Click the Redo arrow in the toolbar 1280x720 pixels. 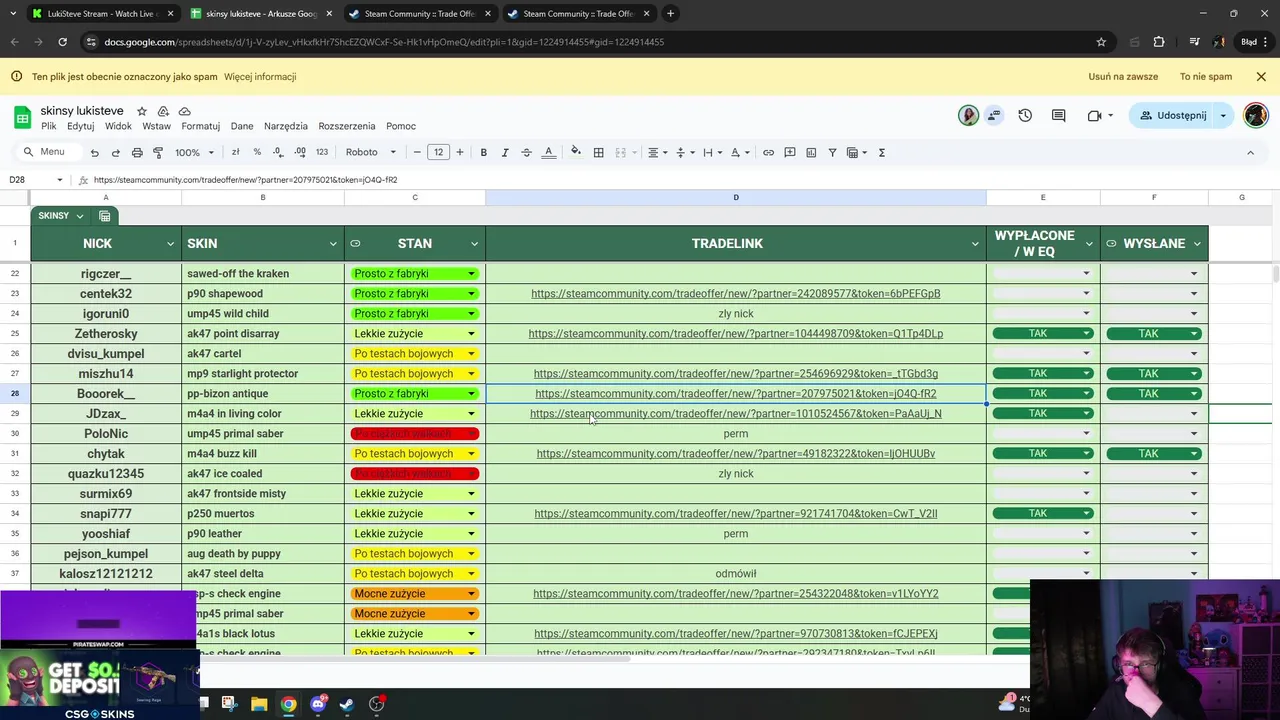pyautogui.click(x=115, y=152)
